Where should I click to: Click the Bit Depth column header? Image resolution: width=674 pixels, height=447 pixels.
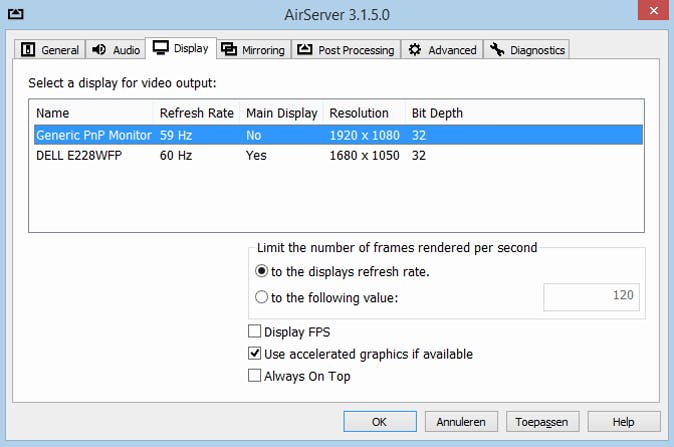click(x=437, y=113)
